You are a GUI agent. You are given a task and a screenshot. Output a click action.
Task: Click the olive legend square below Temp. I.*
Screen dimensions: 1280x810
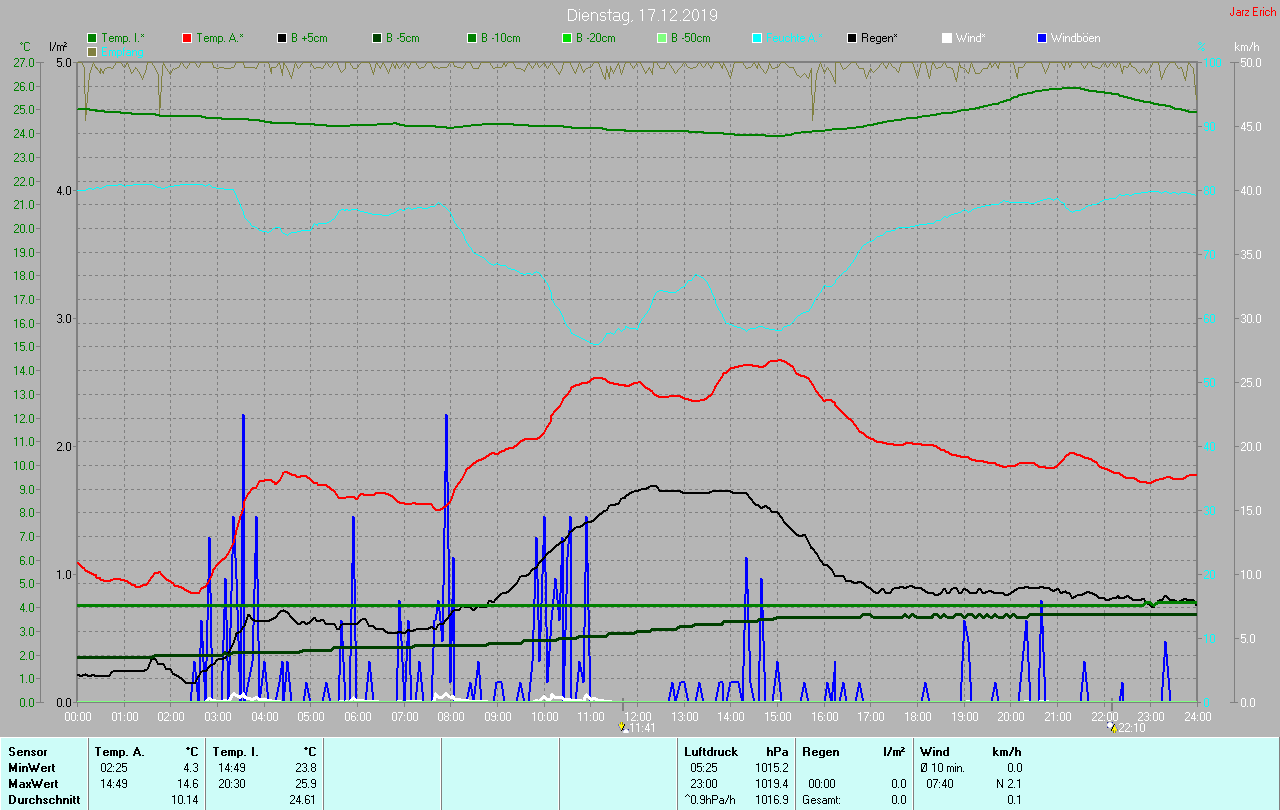tap(92, 51)
